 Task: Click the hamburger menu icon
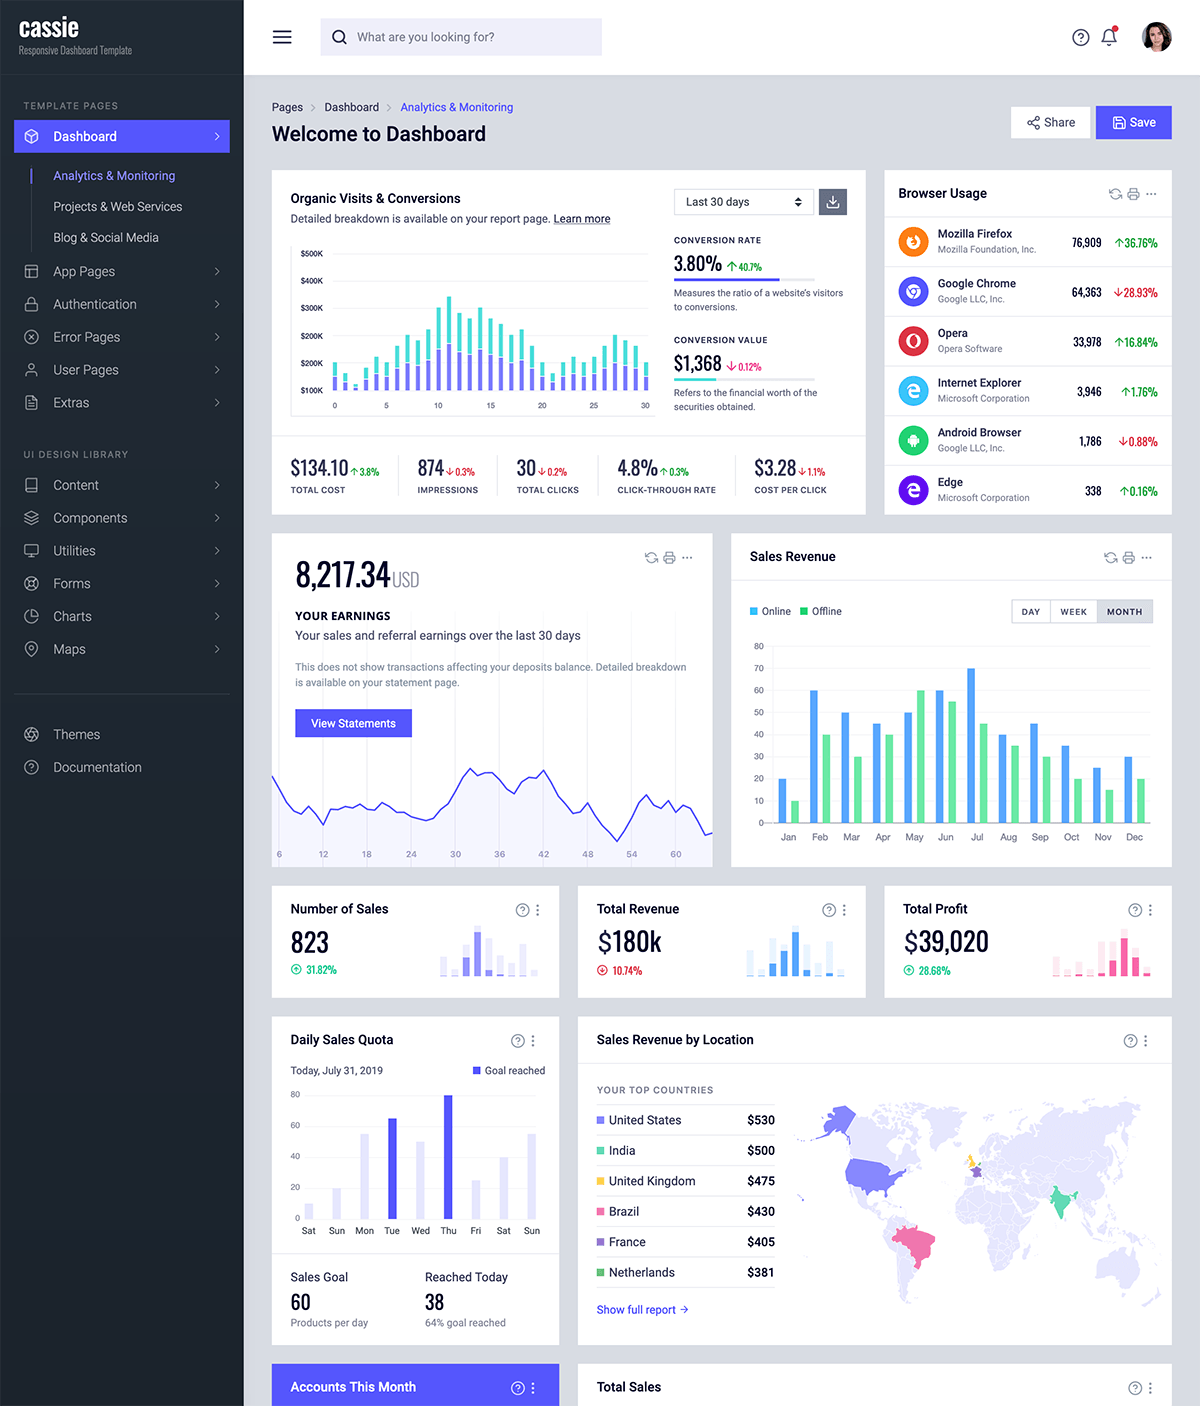[282, 37]
